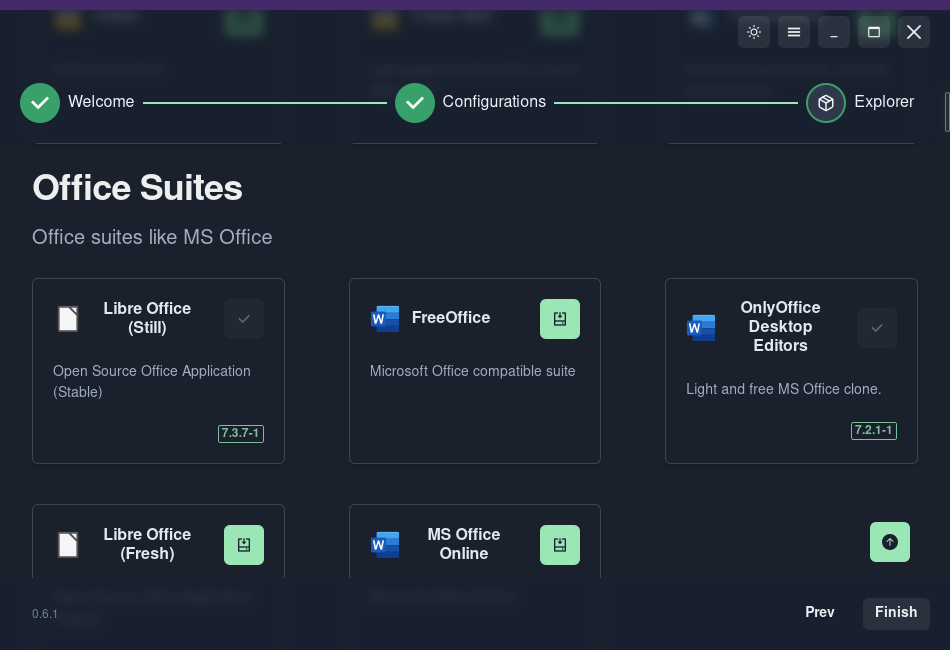Install MS Office Online
This screenshot has height=650, width=950.
click(560, 545)
